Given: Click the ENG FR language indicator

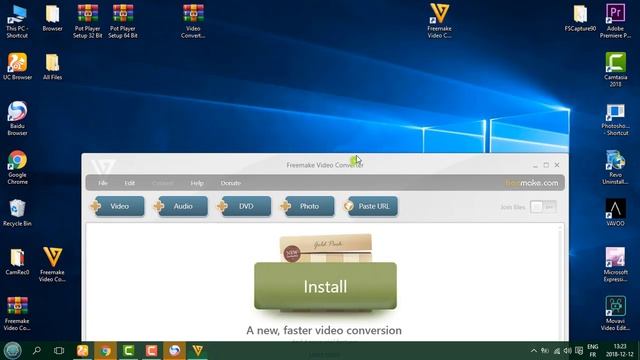Looking at the screenshot, I should point(593,351).
